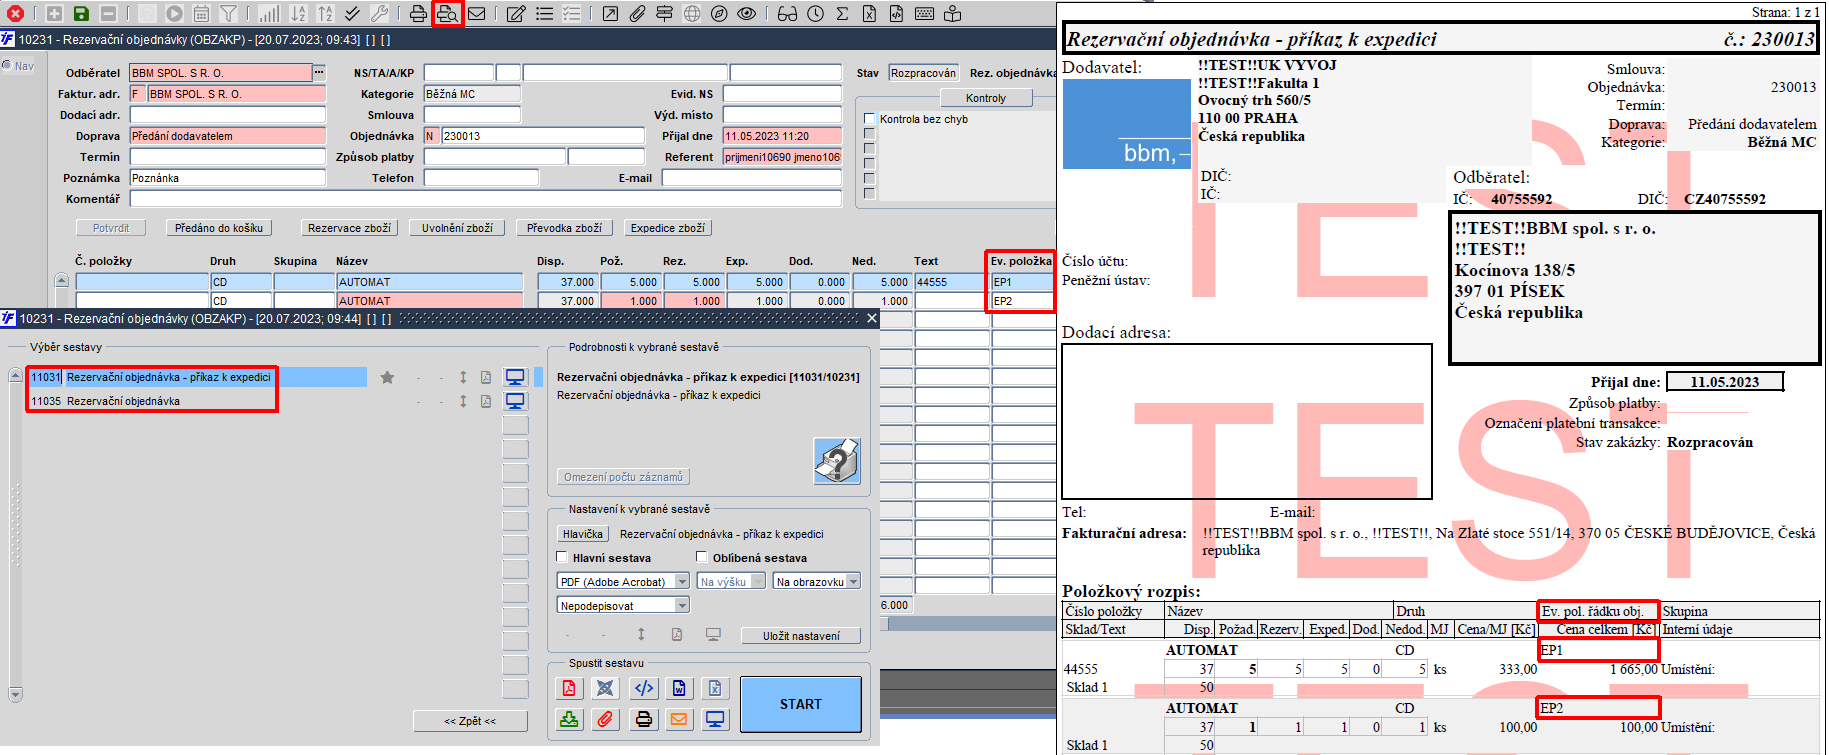The image size is (1829, 755).
Task: Click the Předáno do košíku button
Action: (219, 228)
